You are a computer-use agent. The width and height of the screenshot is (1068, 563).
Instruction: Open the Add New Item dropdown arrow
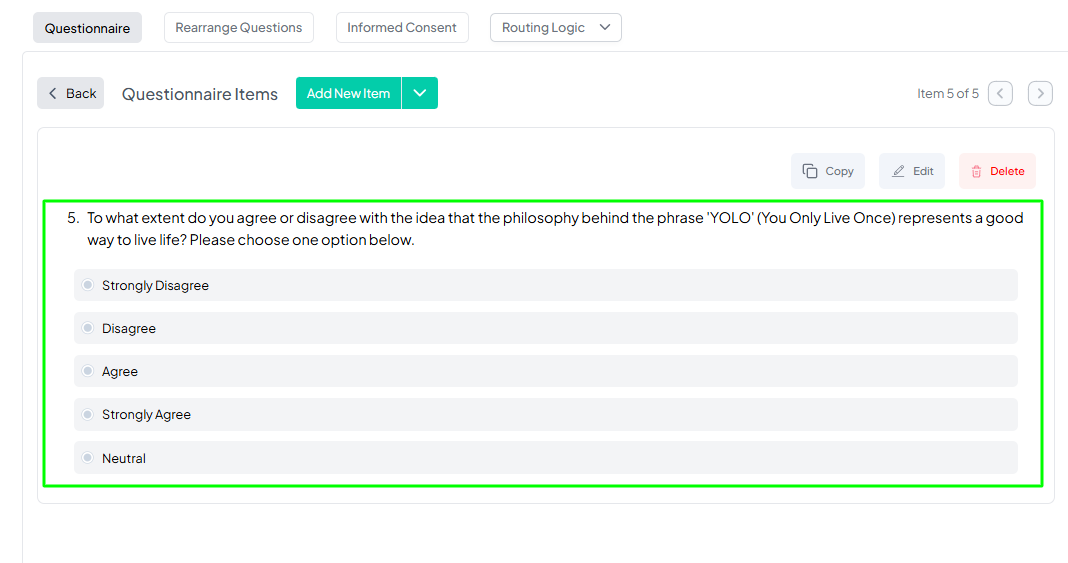[420, 93]
